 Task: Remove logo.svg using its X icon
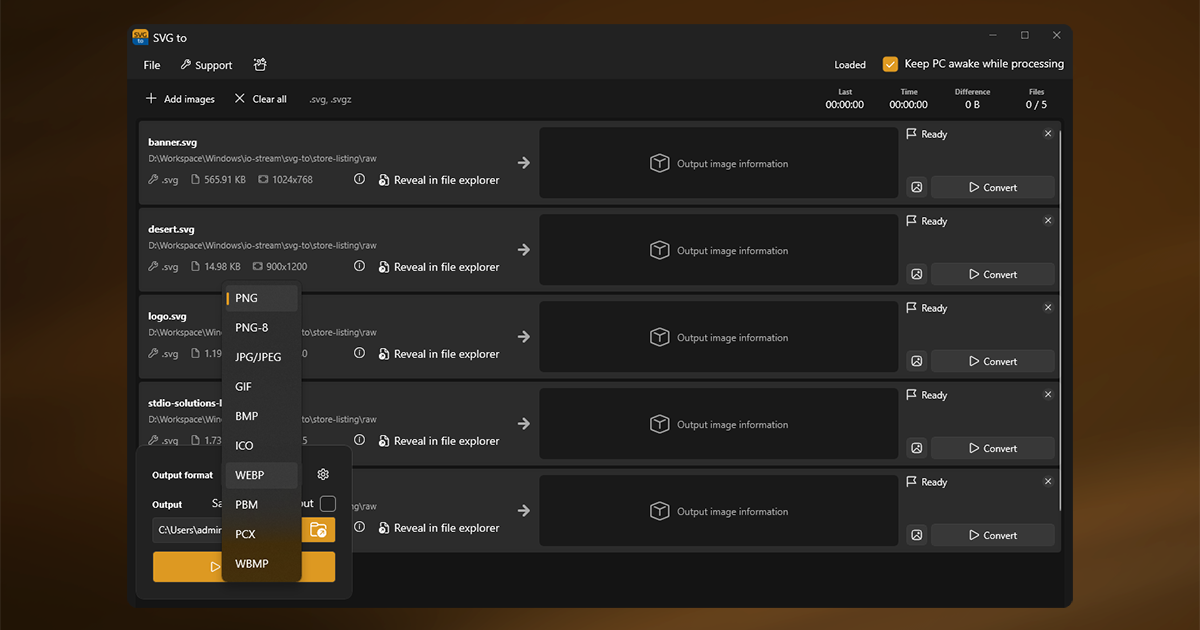pos(1048,308)
